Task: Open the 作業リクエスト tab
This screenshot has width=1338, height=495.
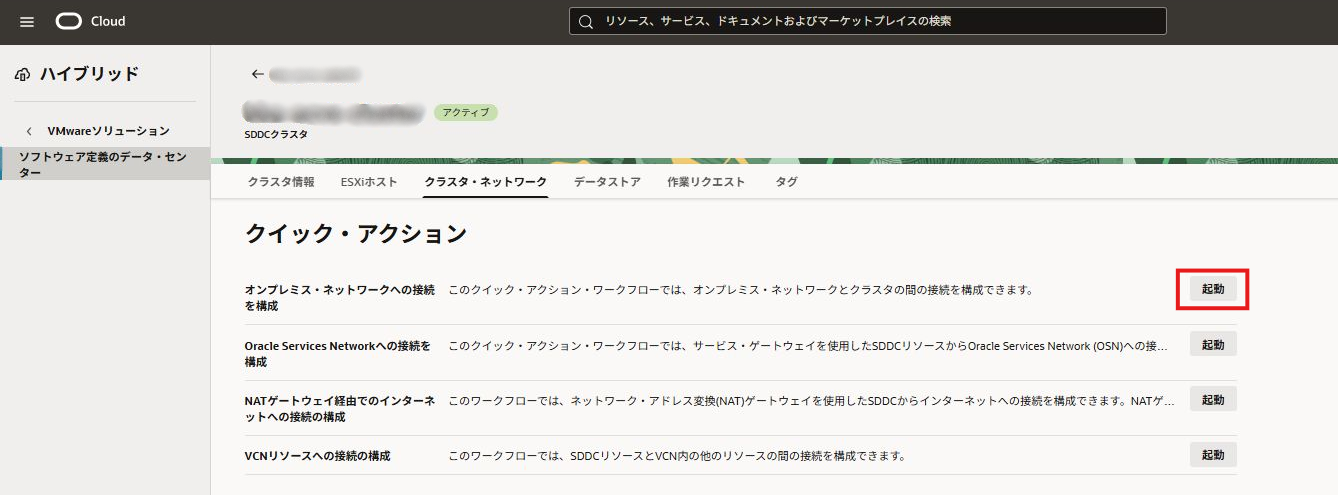Action: tap(706, 182)
